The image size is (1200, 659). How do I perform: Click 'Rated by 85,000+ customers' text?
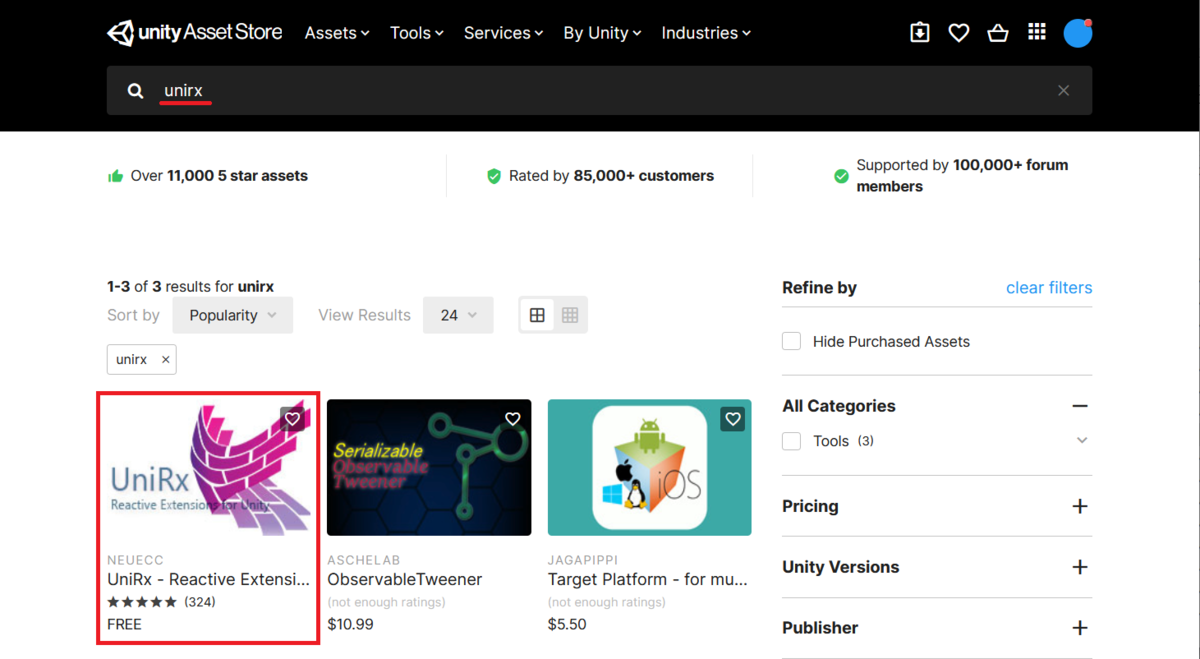pos(611,176)
